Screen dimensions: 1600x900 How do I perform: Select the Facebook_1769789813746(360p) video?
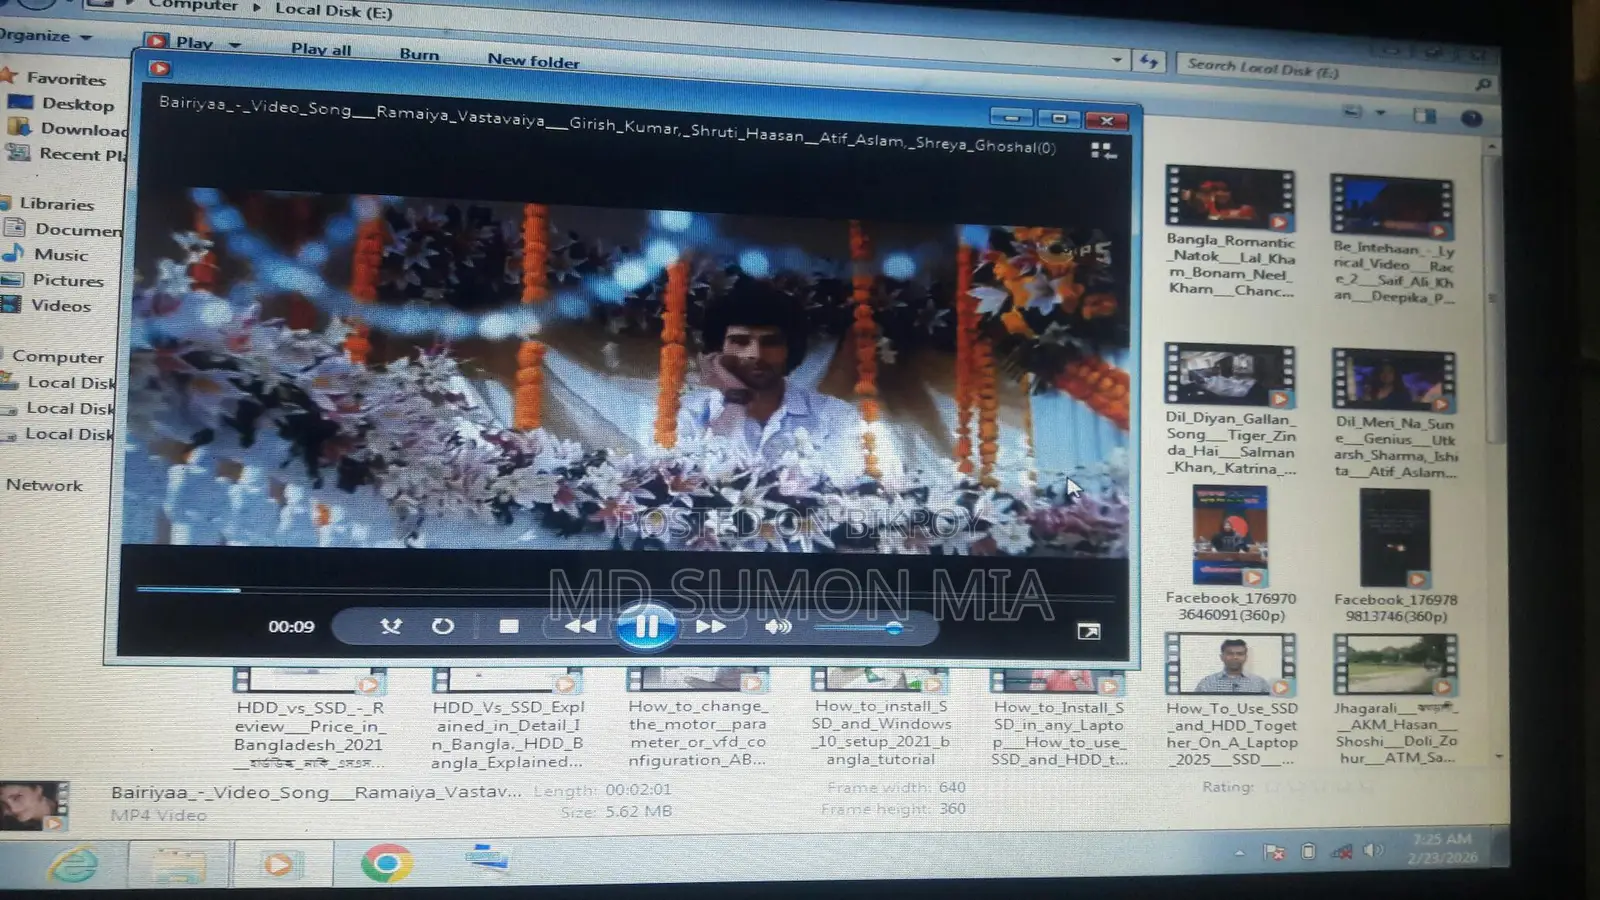pos(1395,558)
